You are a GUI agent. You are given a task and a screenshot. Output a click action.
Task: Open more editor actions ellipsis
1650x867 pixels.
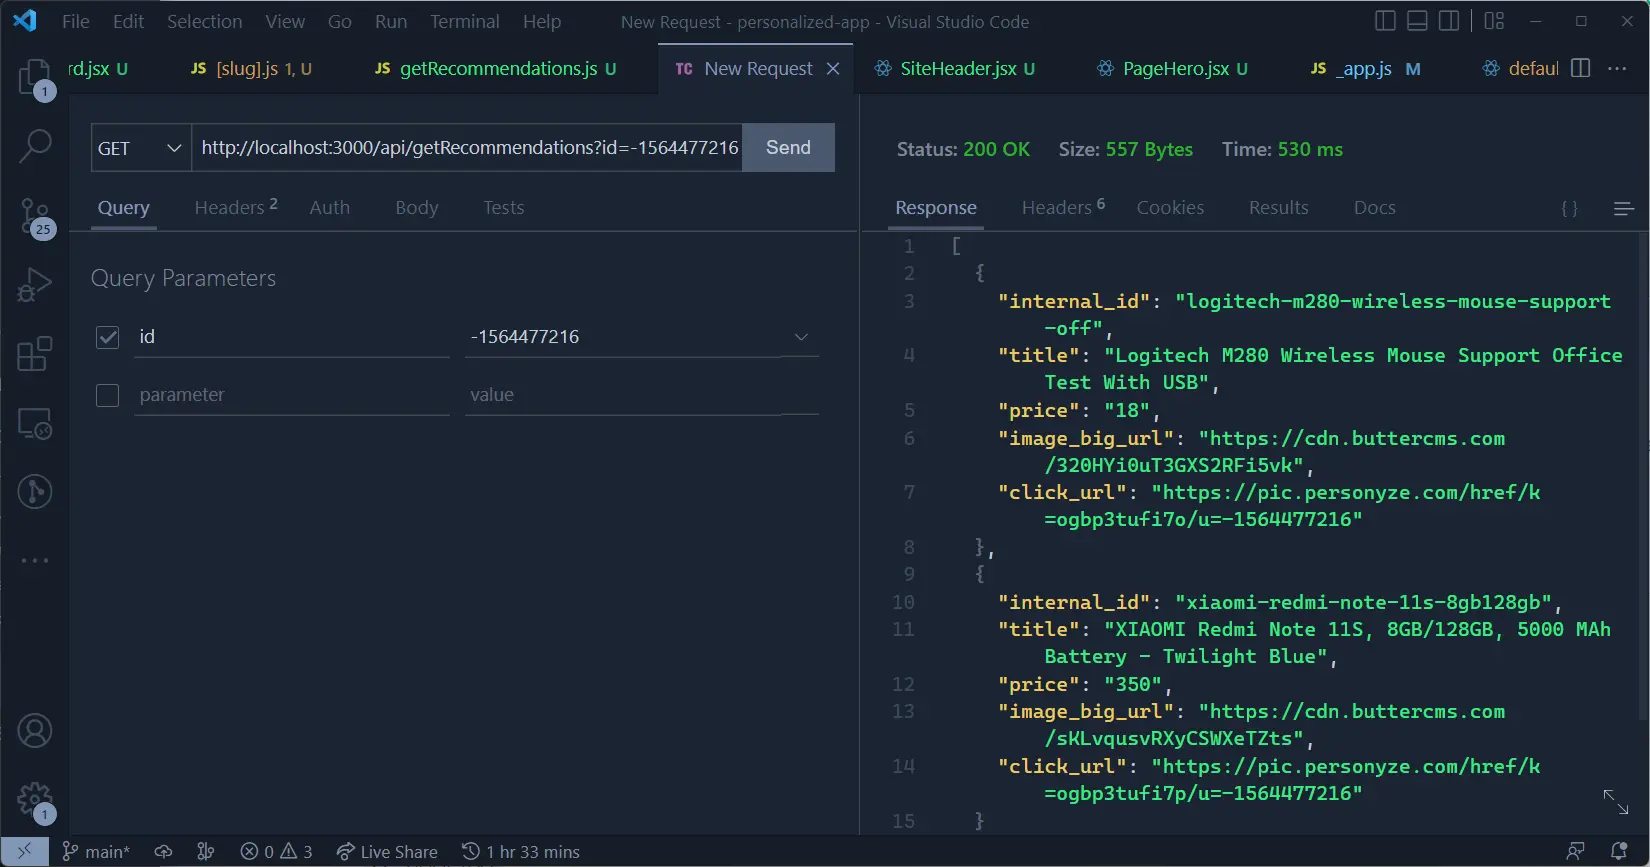[1617, 68]
